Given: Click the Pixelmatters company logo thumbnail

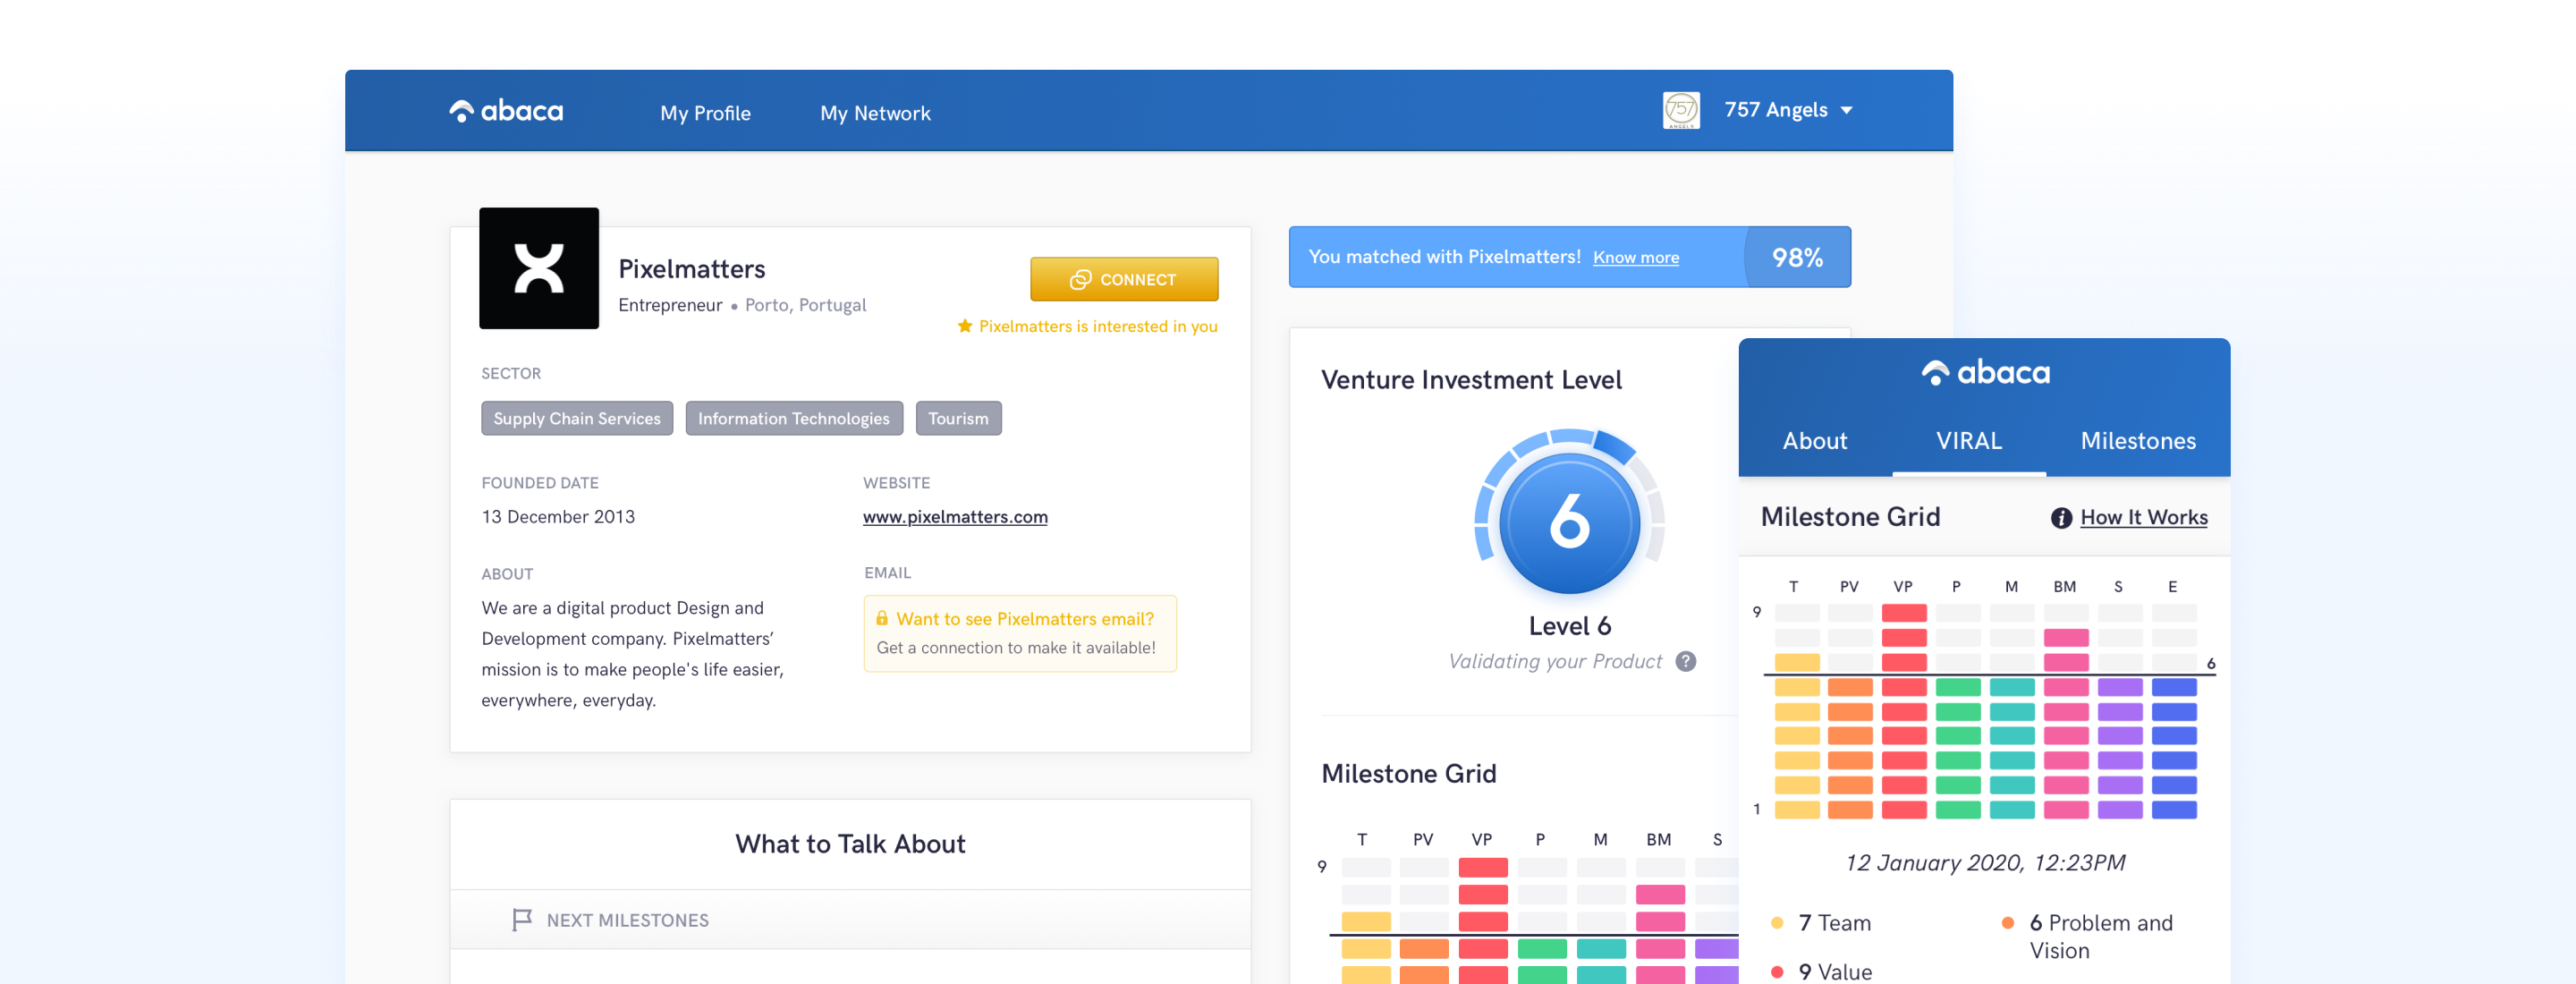Looking at the screenshot, I should [539, 268].
